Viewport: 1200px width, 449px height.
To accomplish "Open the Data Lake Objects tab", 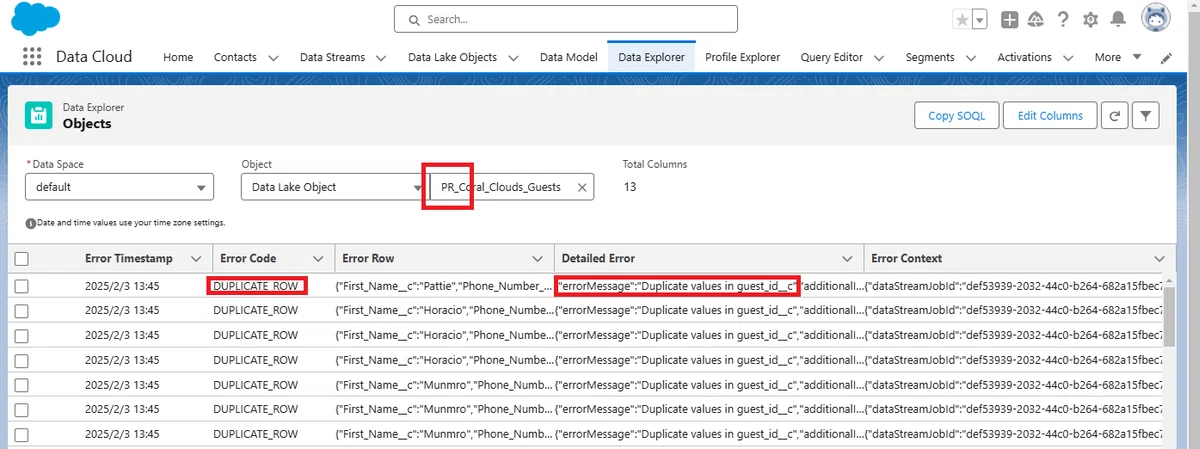I will point(452,57).
